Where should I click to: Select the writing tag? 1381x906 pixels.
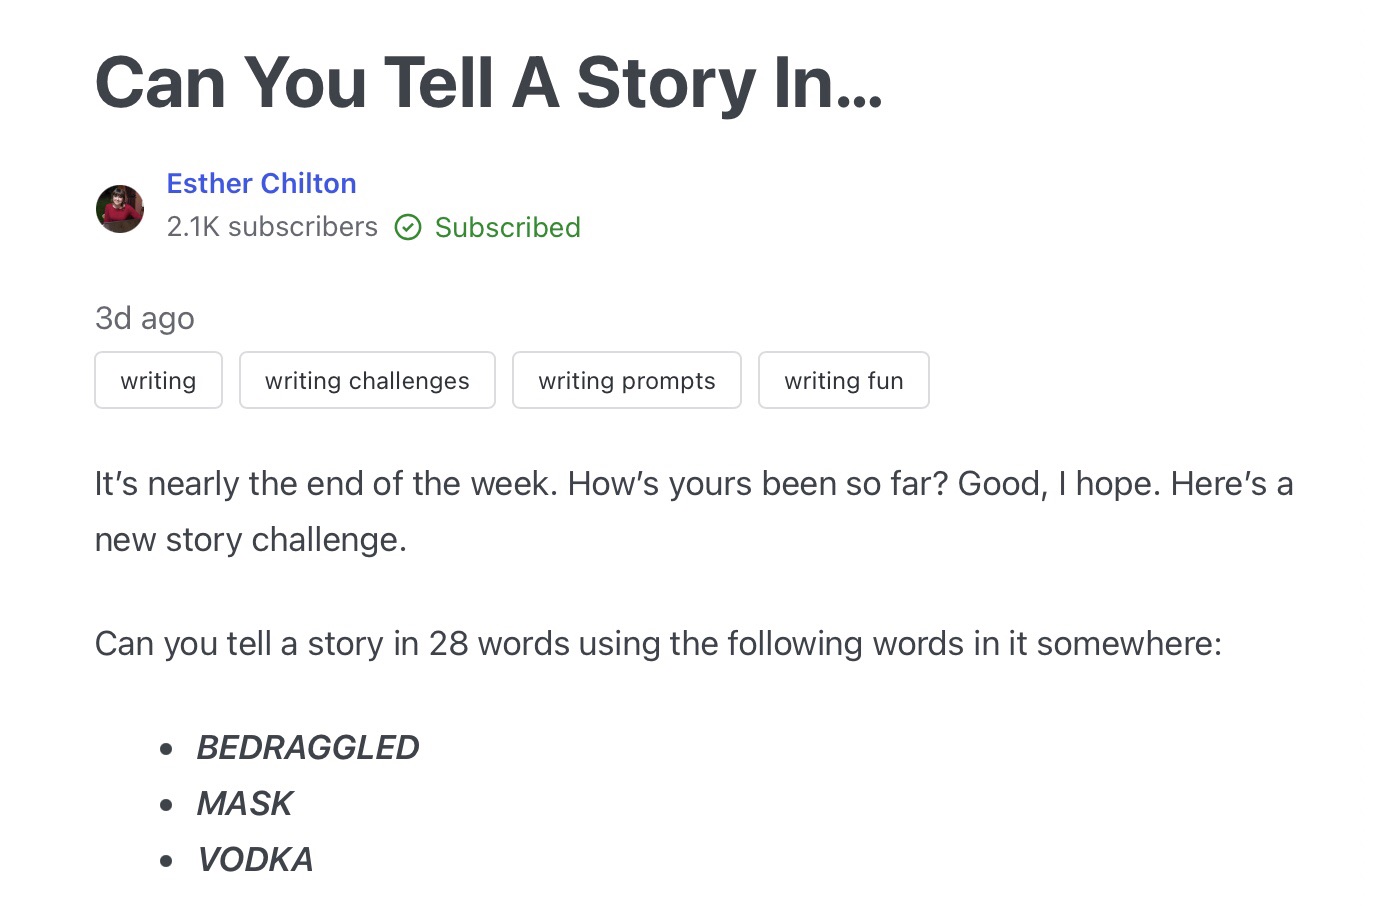pos(158,381)
